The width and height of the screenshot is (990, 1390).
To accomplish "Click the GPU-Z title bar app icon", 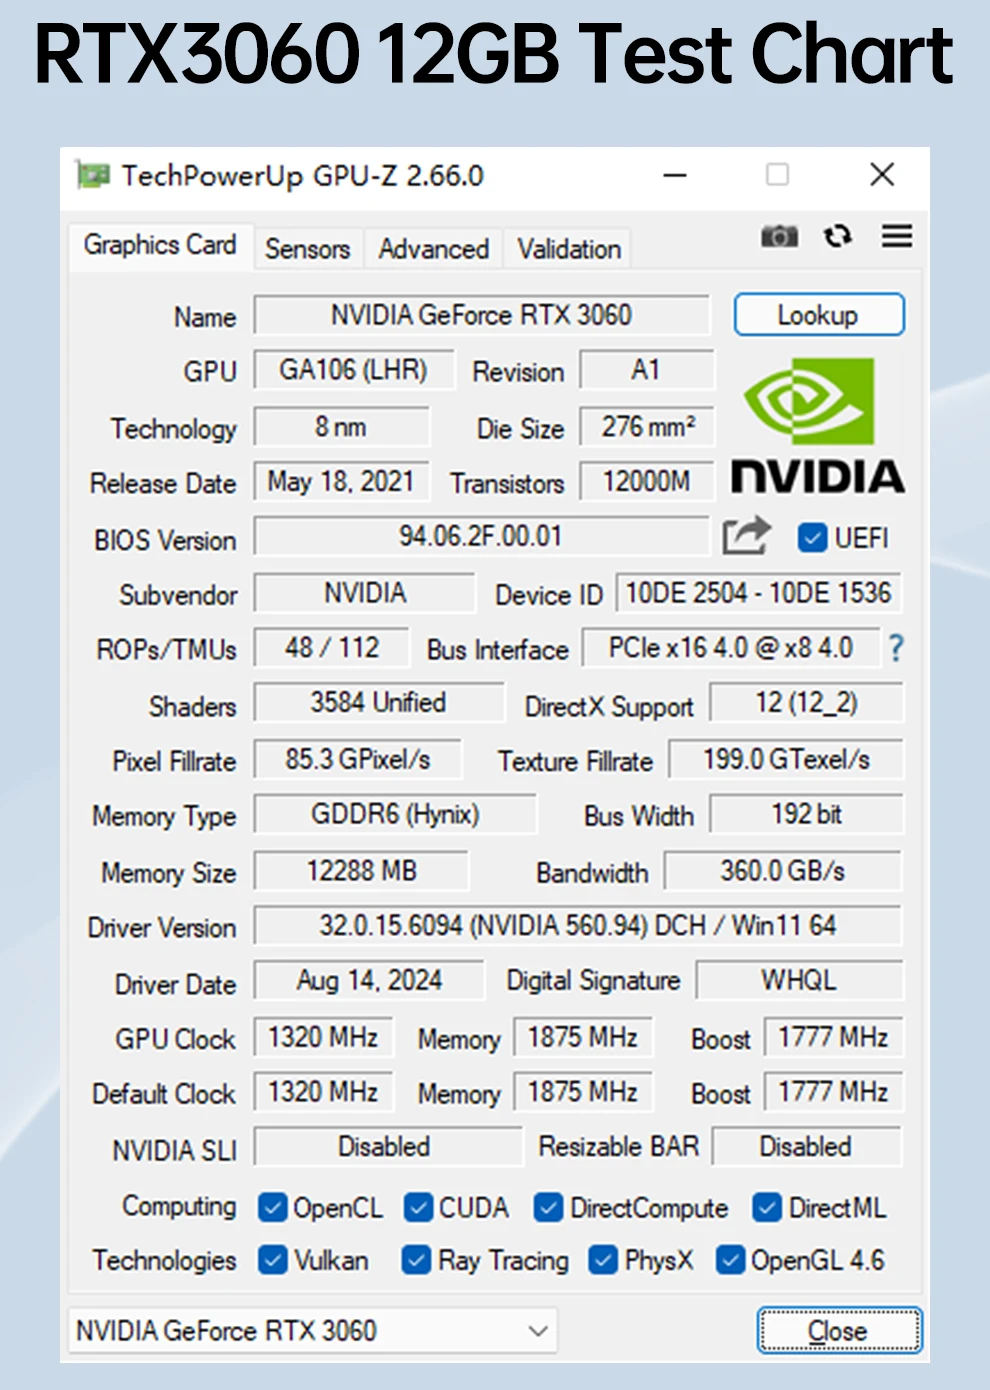I will 93,176.
